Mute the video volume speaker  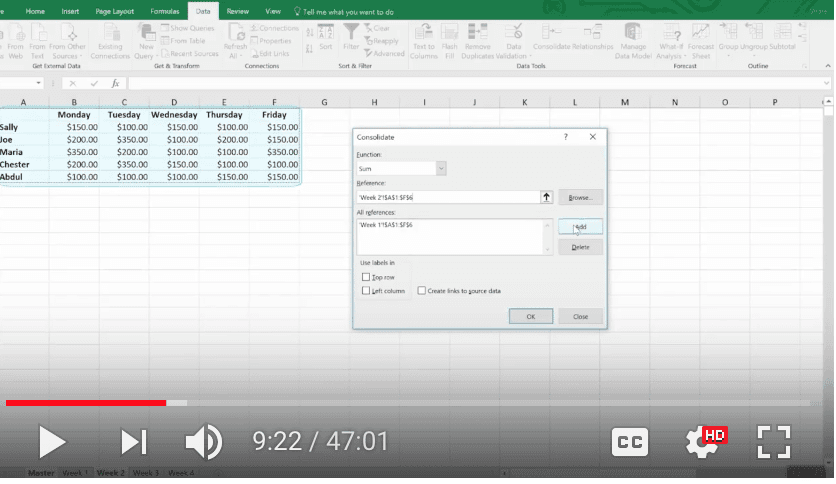203,441
